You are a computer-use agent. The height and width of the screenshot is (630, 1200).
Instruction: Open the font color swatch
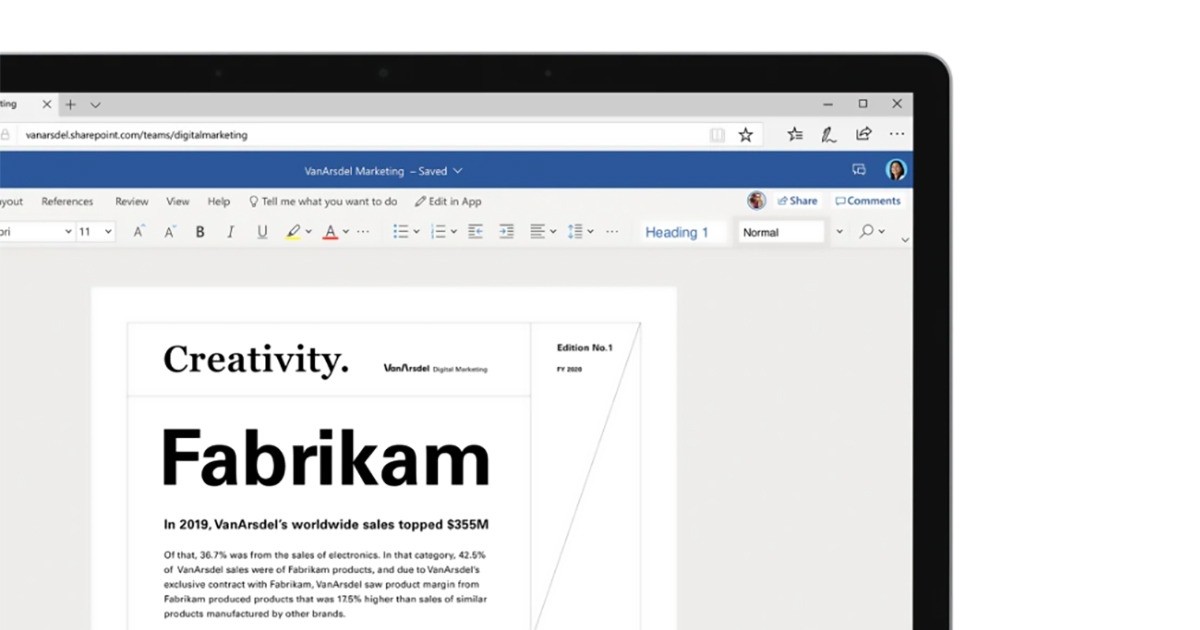[x=333, y=231]
